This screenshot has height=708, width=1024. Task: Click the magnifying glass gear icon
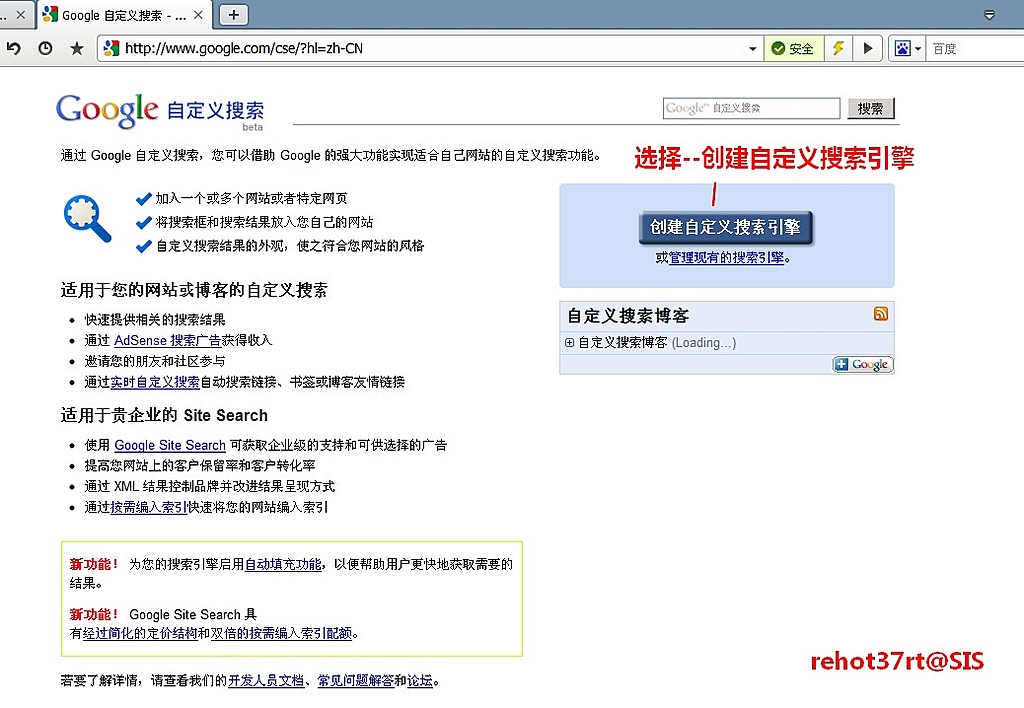pyautogui.click(x=87, y=219)
